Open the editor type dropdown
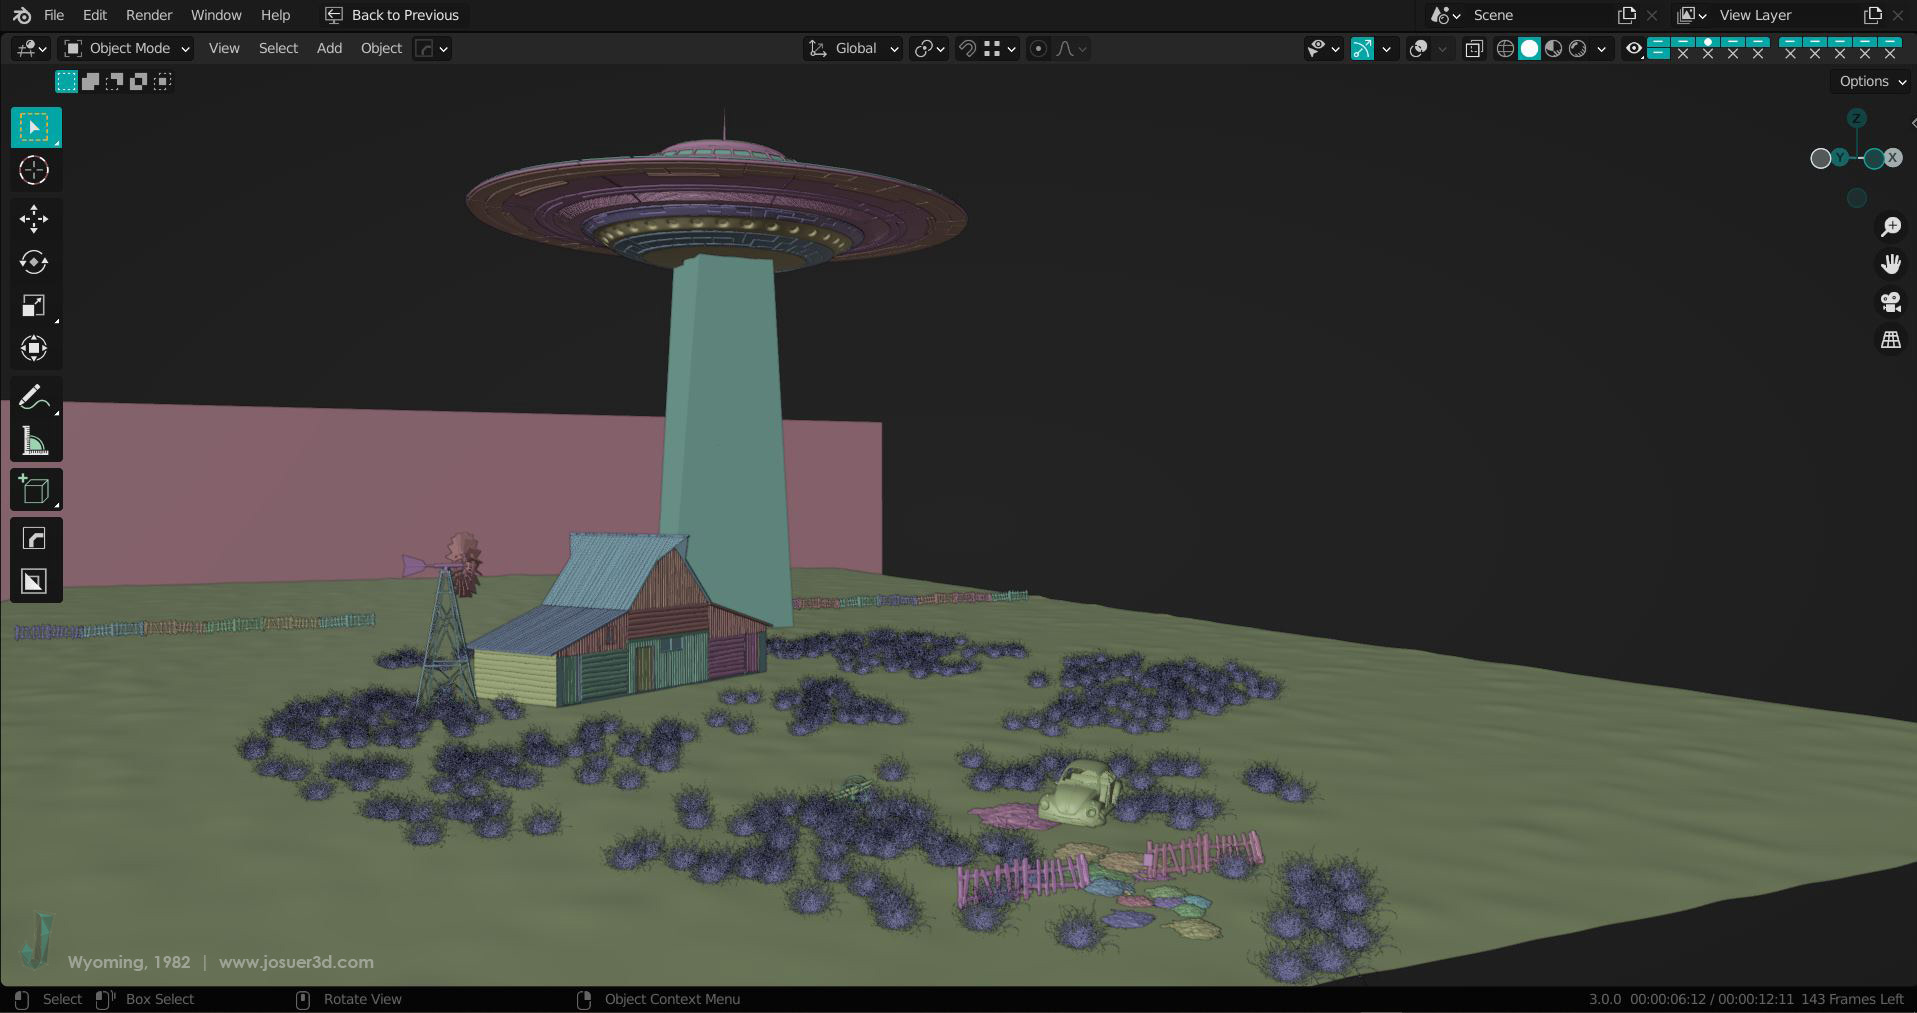This screenshot has width=1917, height=1013. 30,48
